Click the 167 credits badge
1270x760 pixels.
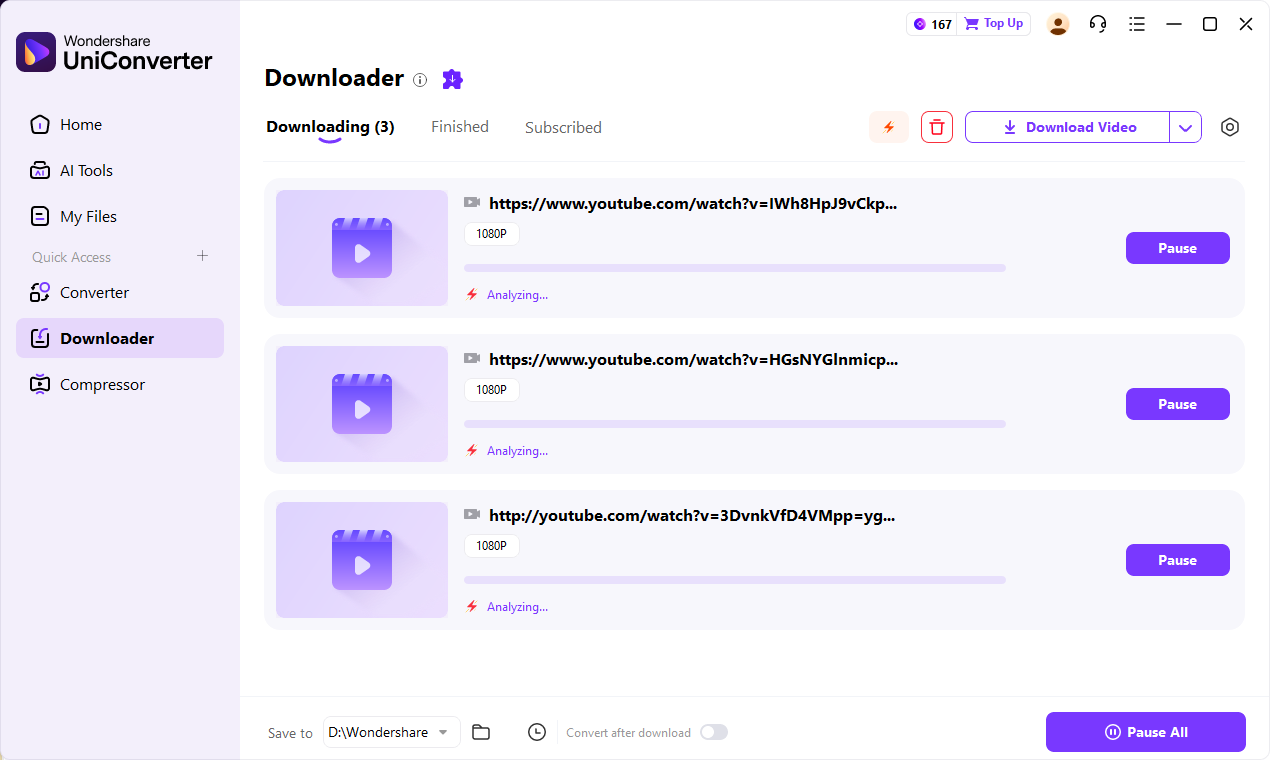pos(932,24)
